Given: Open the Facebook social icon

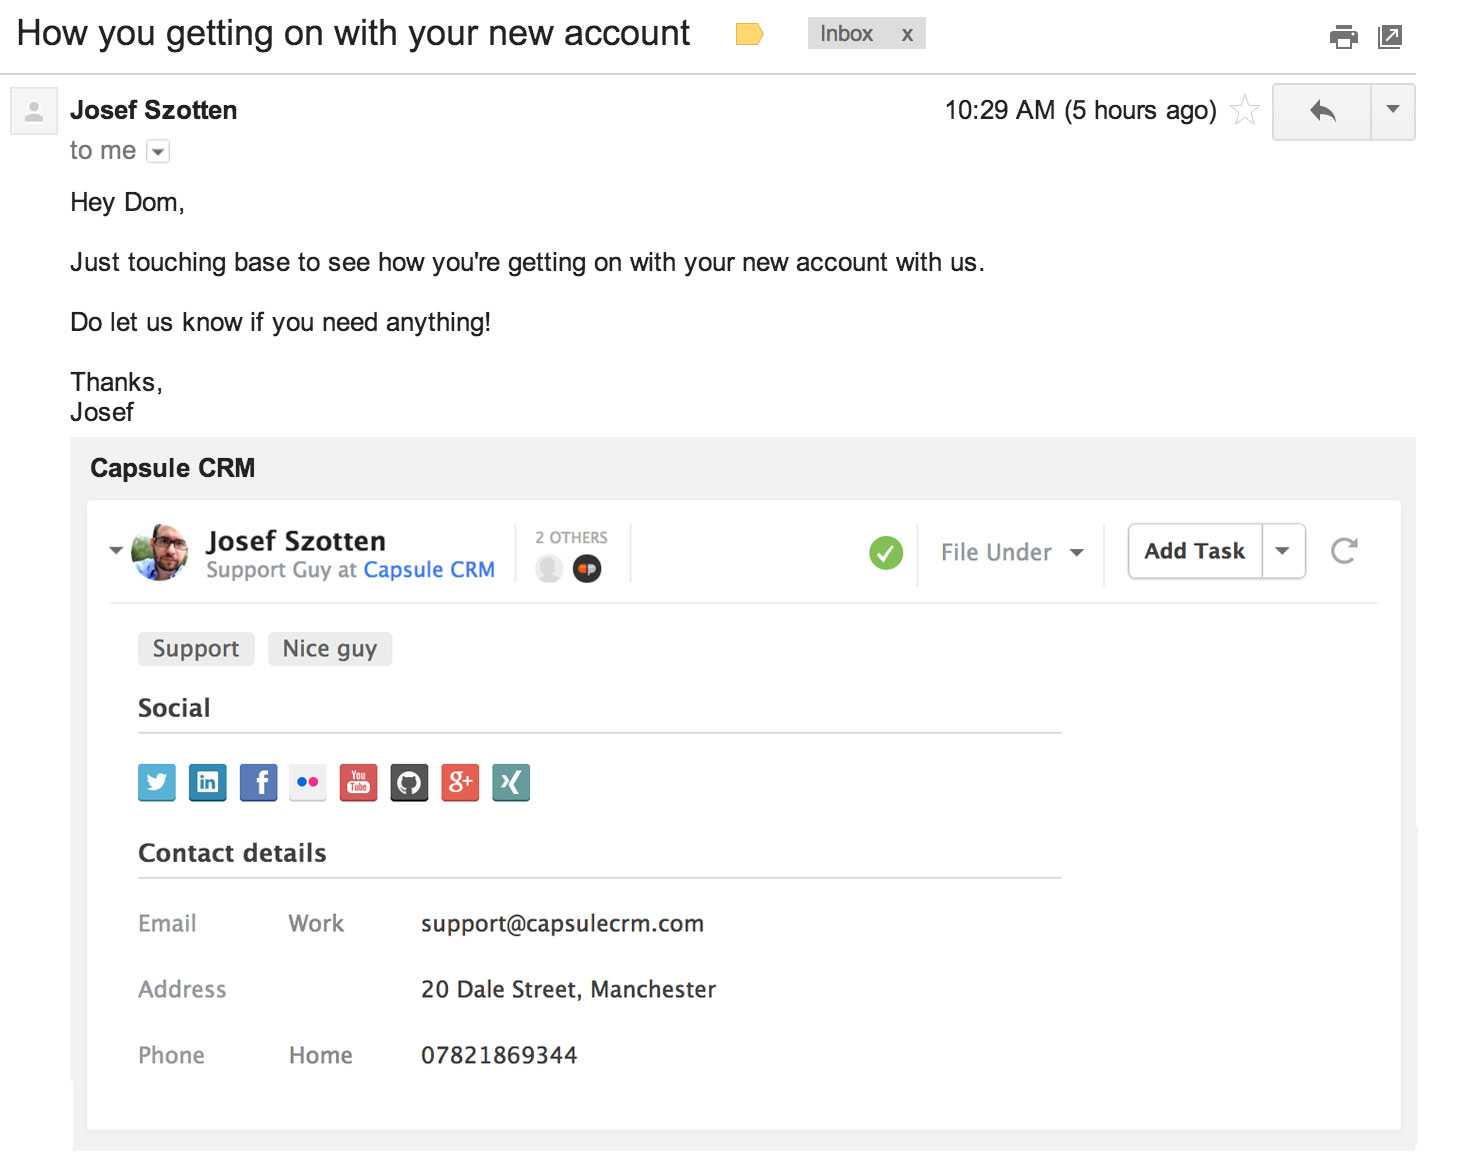Looking at the screenshot, I should pos(259,782).
